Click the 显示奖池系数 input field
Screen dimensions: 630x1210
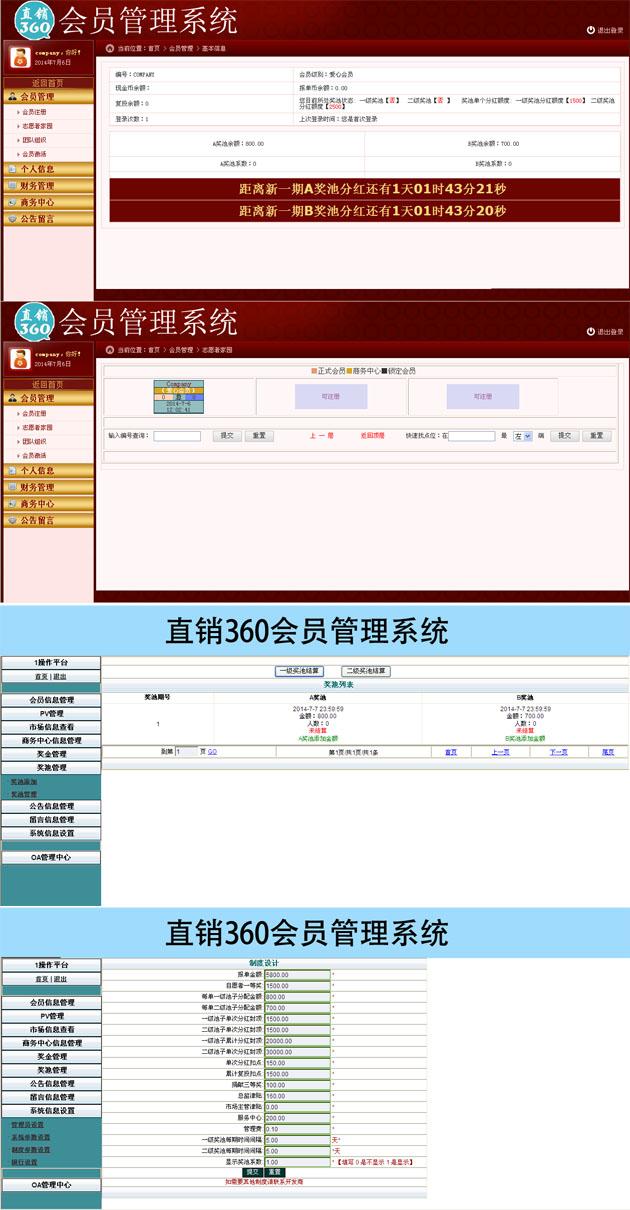[x=296, y=1162]
